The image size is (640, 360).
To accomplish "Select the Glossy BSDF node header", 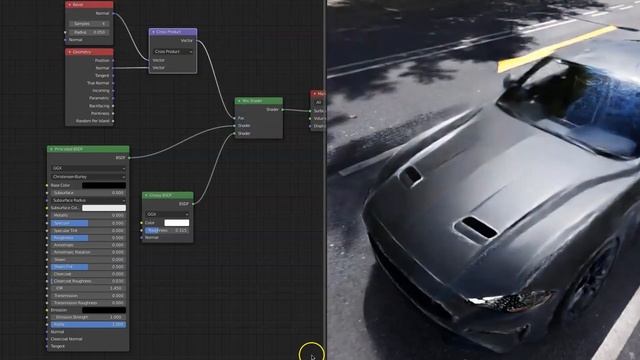I will (x=168, y=196).
